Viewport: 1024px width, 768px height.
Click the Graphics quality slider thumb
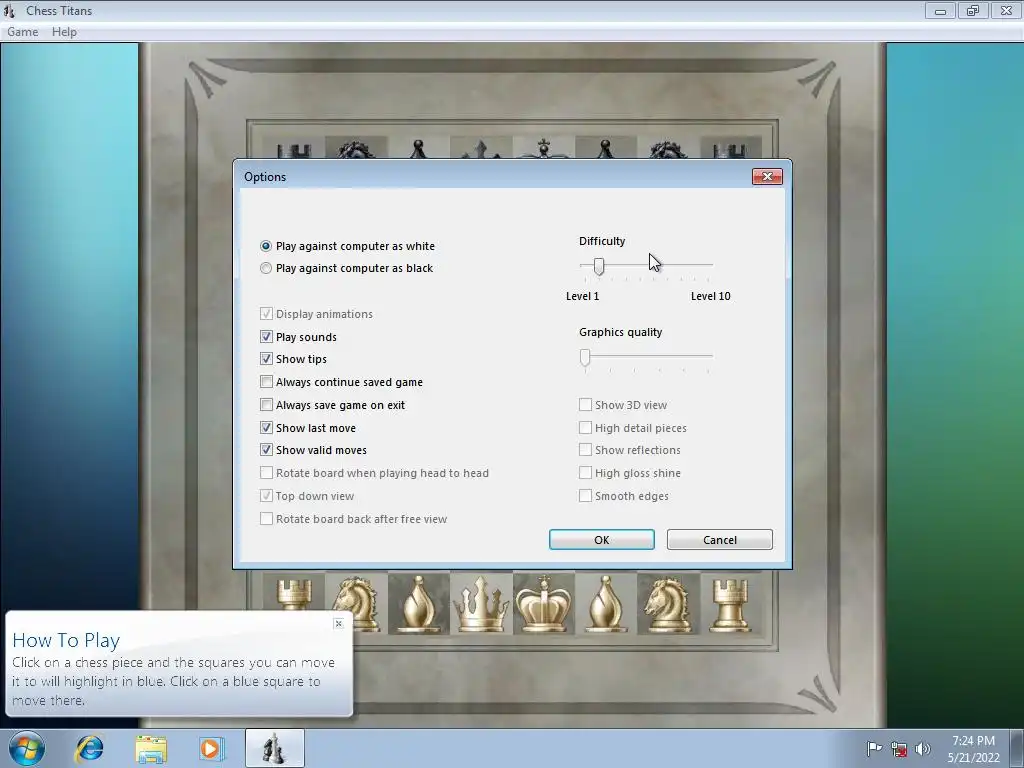(x=585, y=357)
